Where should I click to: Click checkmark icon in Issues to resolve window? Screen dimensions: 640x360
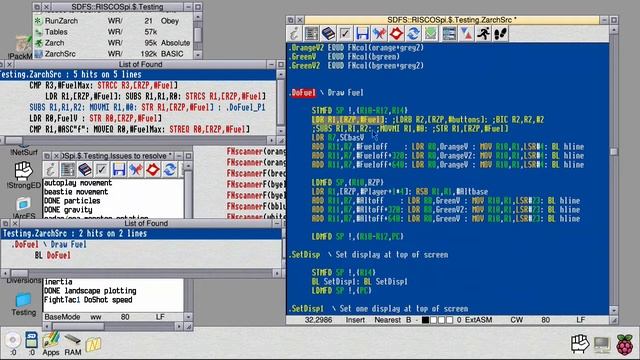(102, 169)
